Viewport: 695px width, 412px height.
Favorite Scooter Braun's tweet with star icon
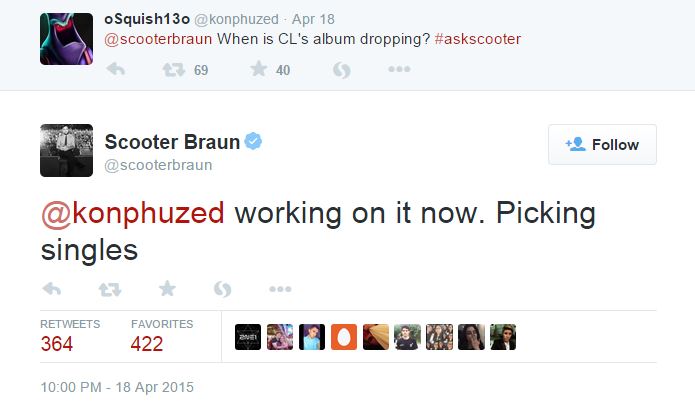(167, 289)
